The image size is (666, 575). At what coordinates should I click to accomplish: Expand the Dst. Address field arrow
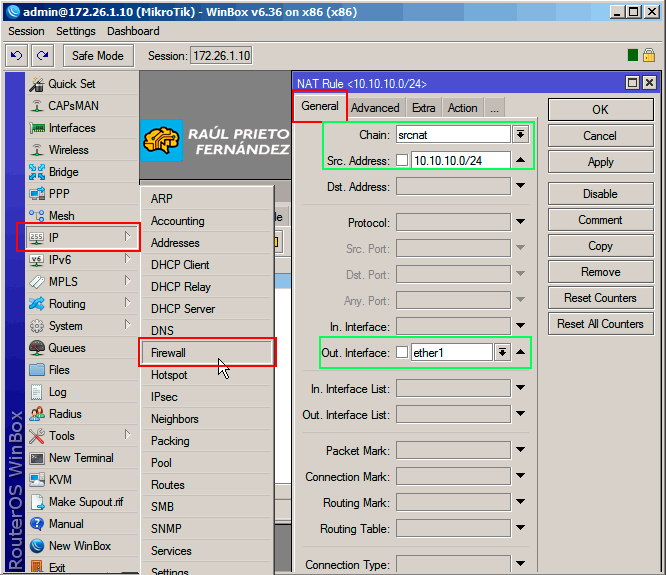pyautogui.click(x=520, y=186)
